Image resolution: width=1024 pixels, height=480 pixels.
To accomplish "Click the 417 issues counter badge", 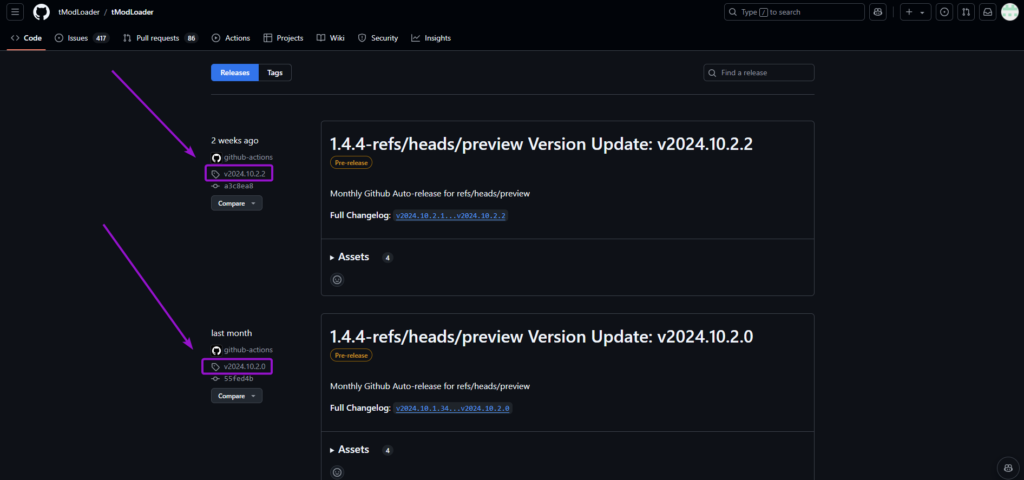I will (x=101, y=38).
